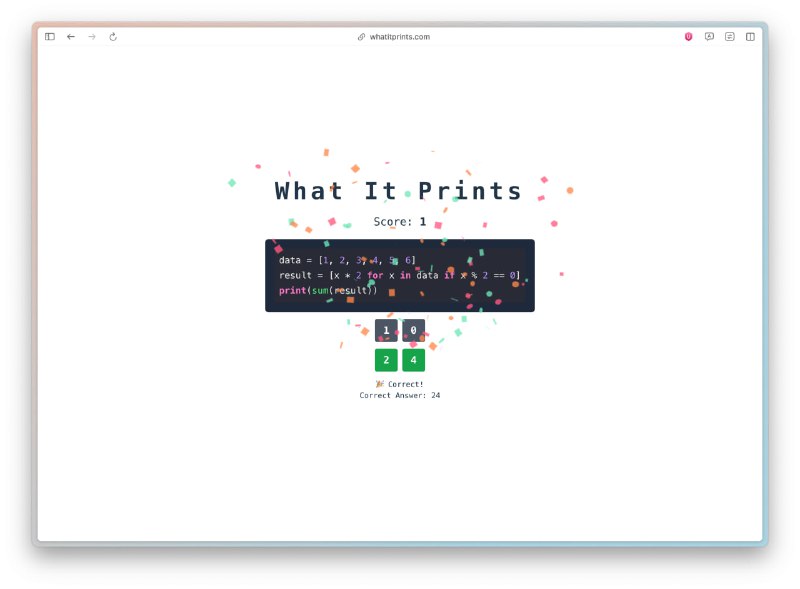This screenshot has height=589, width=800.
Task: Click the What It Prints title
Action: pyautogui.click(x=398, y=191)
